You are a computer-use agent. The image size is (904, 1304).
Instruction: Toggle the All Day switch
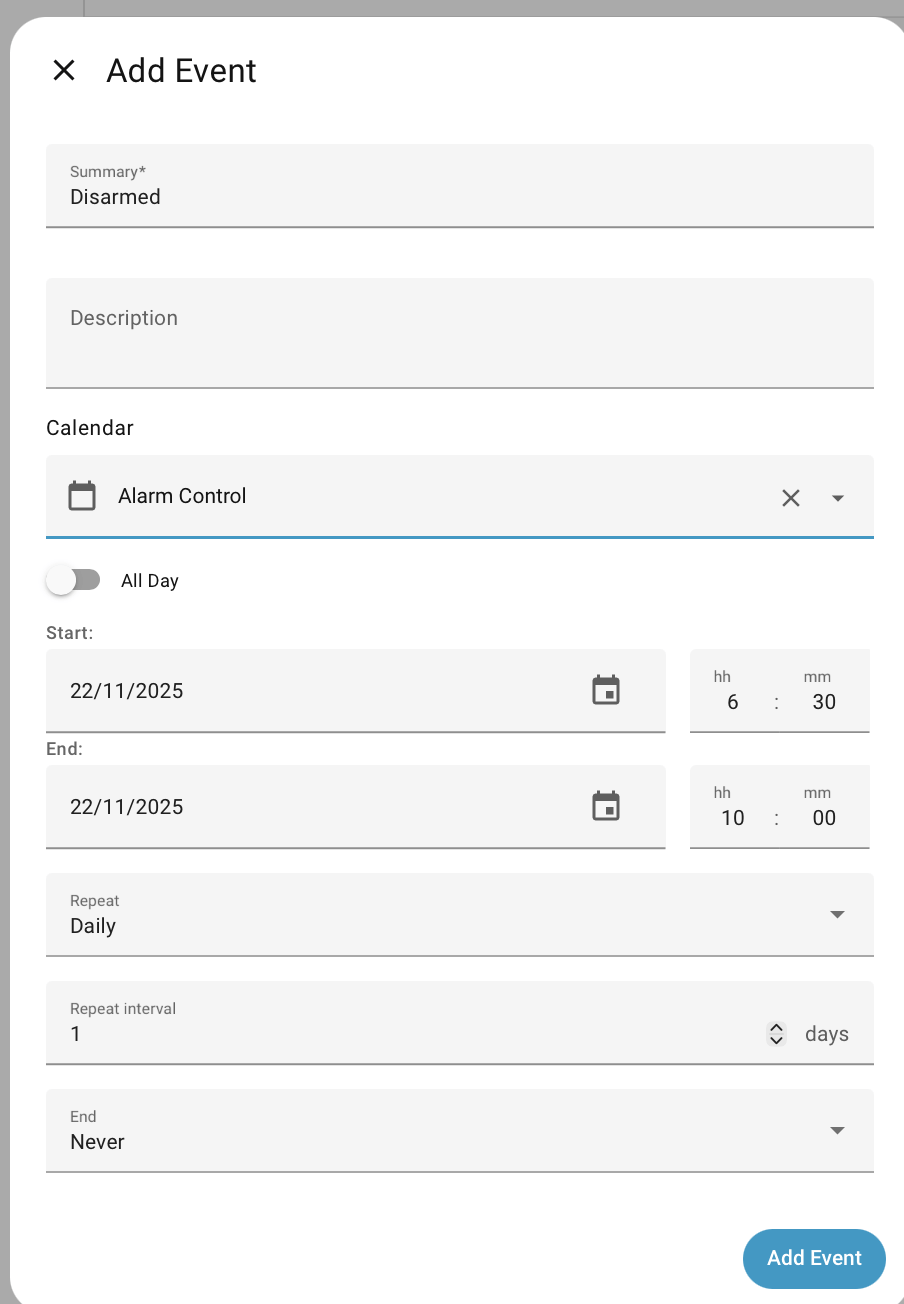73,580
